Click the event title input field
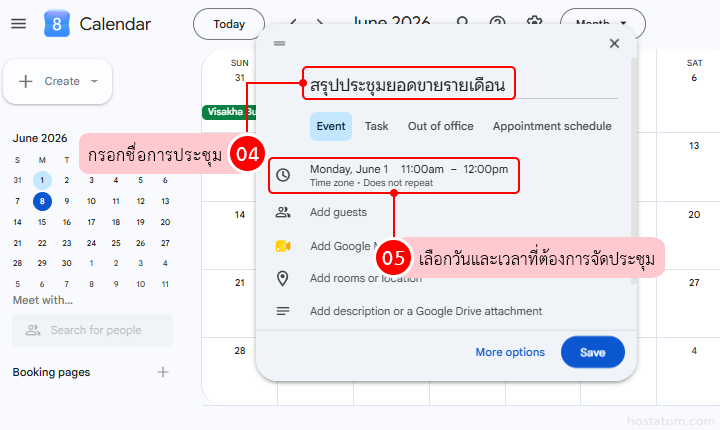This screenshot has height=430, width=720. (463, 85)
